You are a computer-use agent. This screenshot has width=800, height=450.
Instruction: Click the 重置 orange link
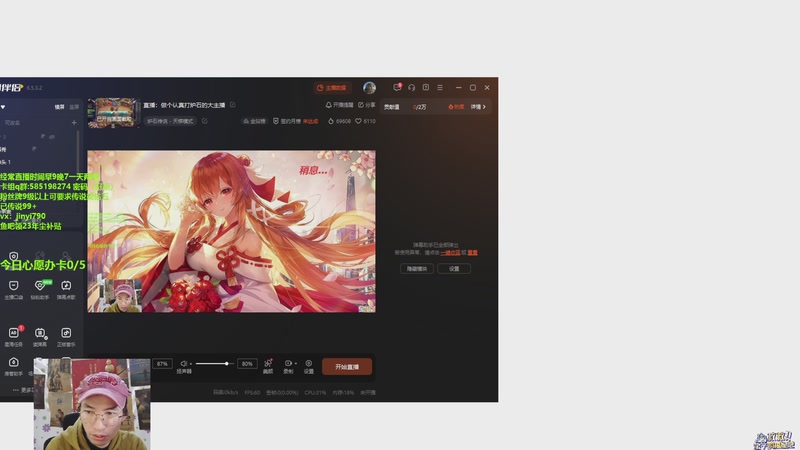(472, 253)
